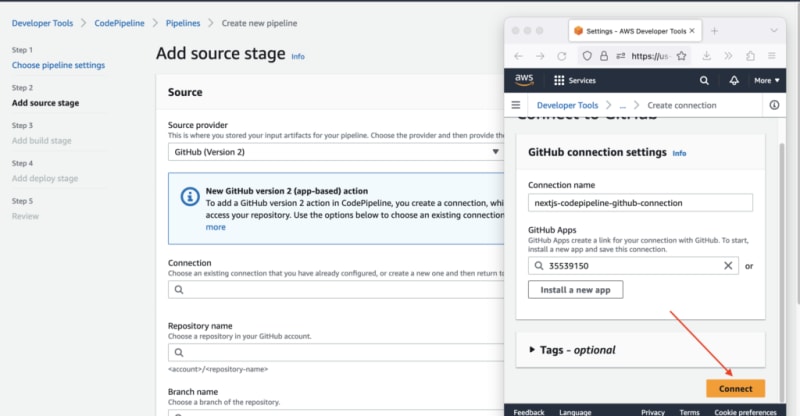
Task: Select the Add build stage step
Action: point(41,140)
